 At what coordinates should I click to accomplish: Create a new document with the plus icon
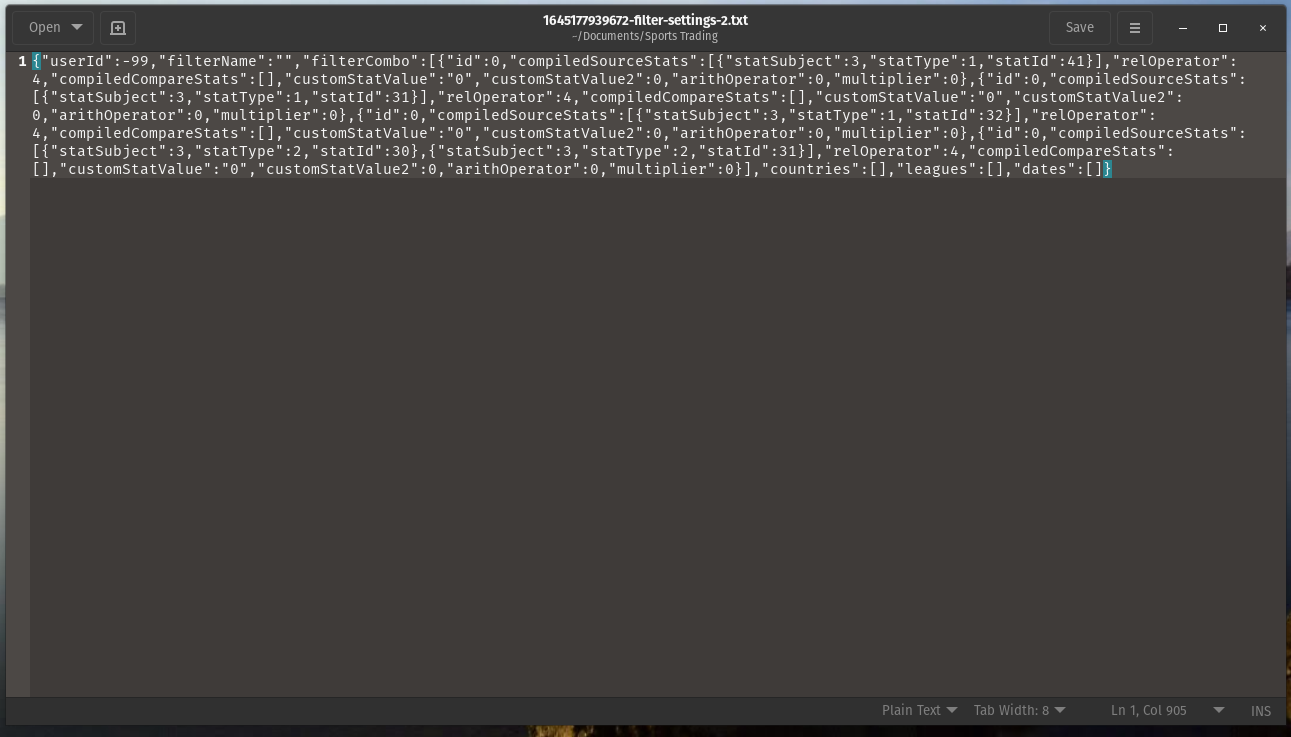tap(117, 28)
